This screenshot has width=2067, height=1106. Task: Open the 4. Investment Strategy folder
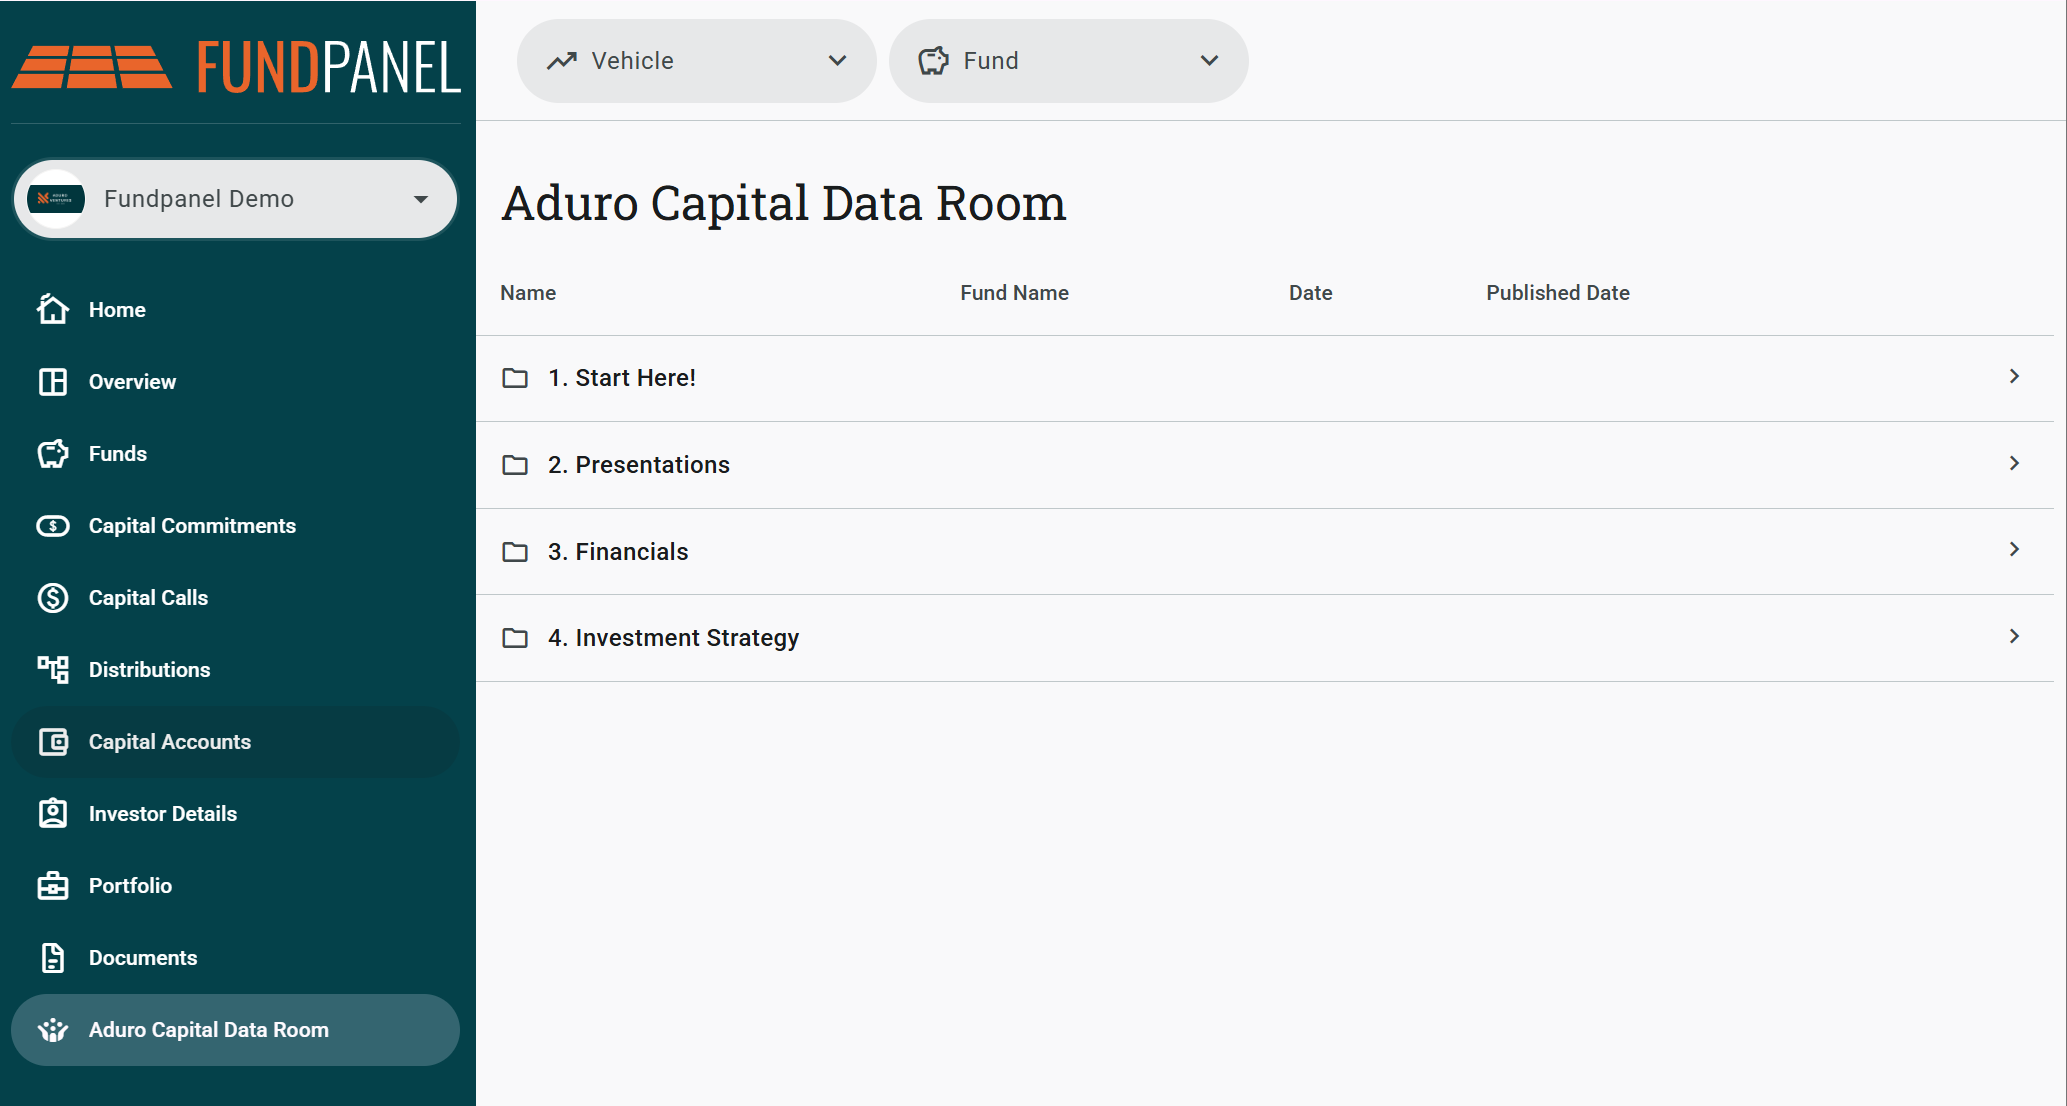tap(1264, 638)
